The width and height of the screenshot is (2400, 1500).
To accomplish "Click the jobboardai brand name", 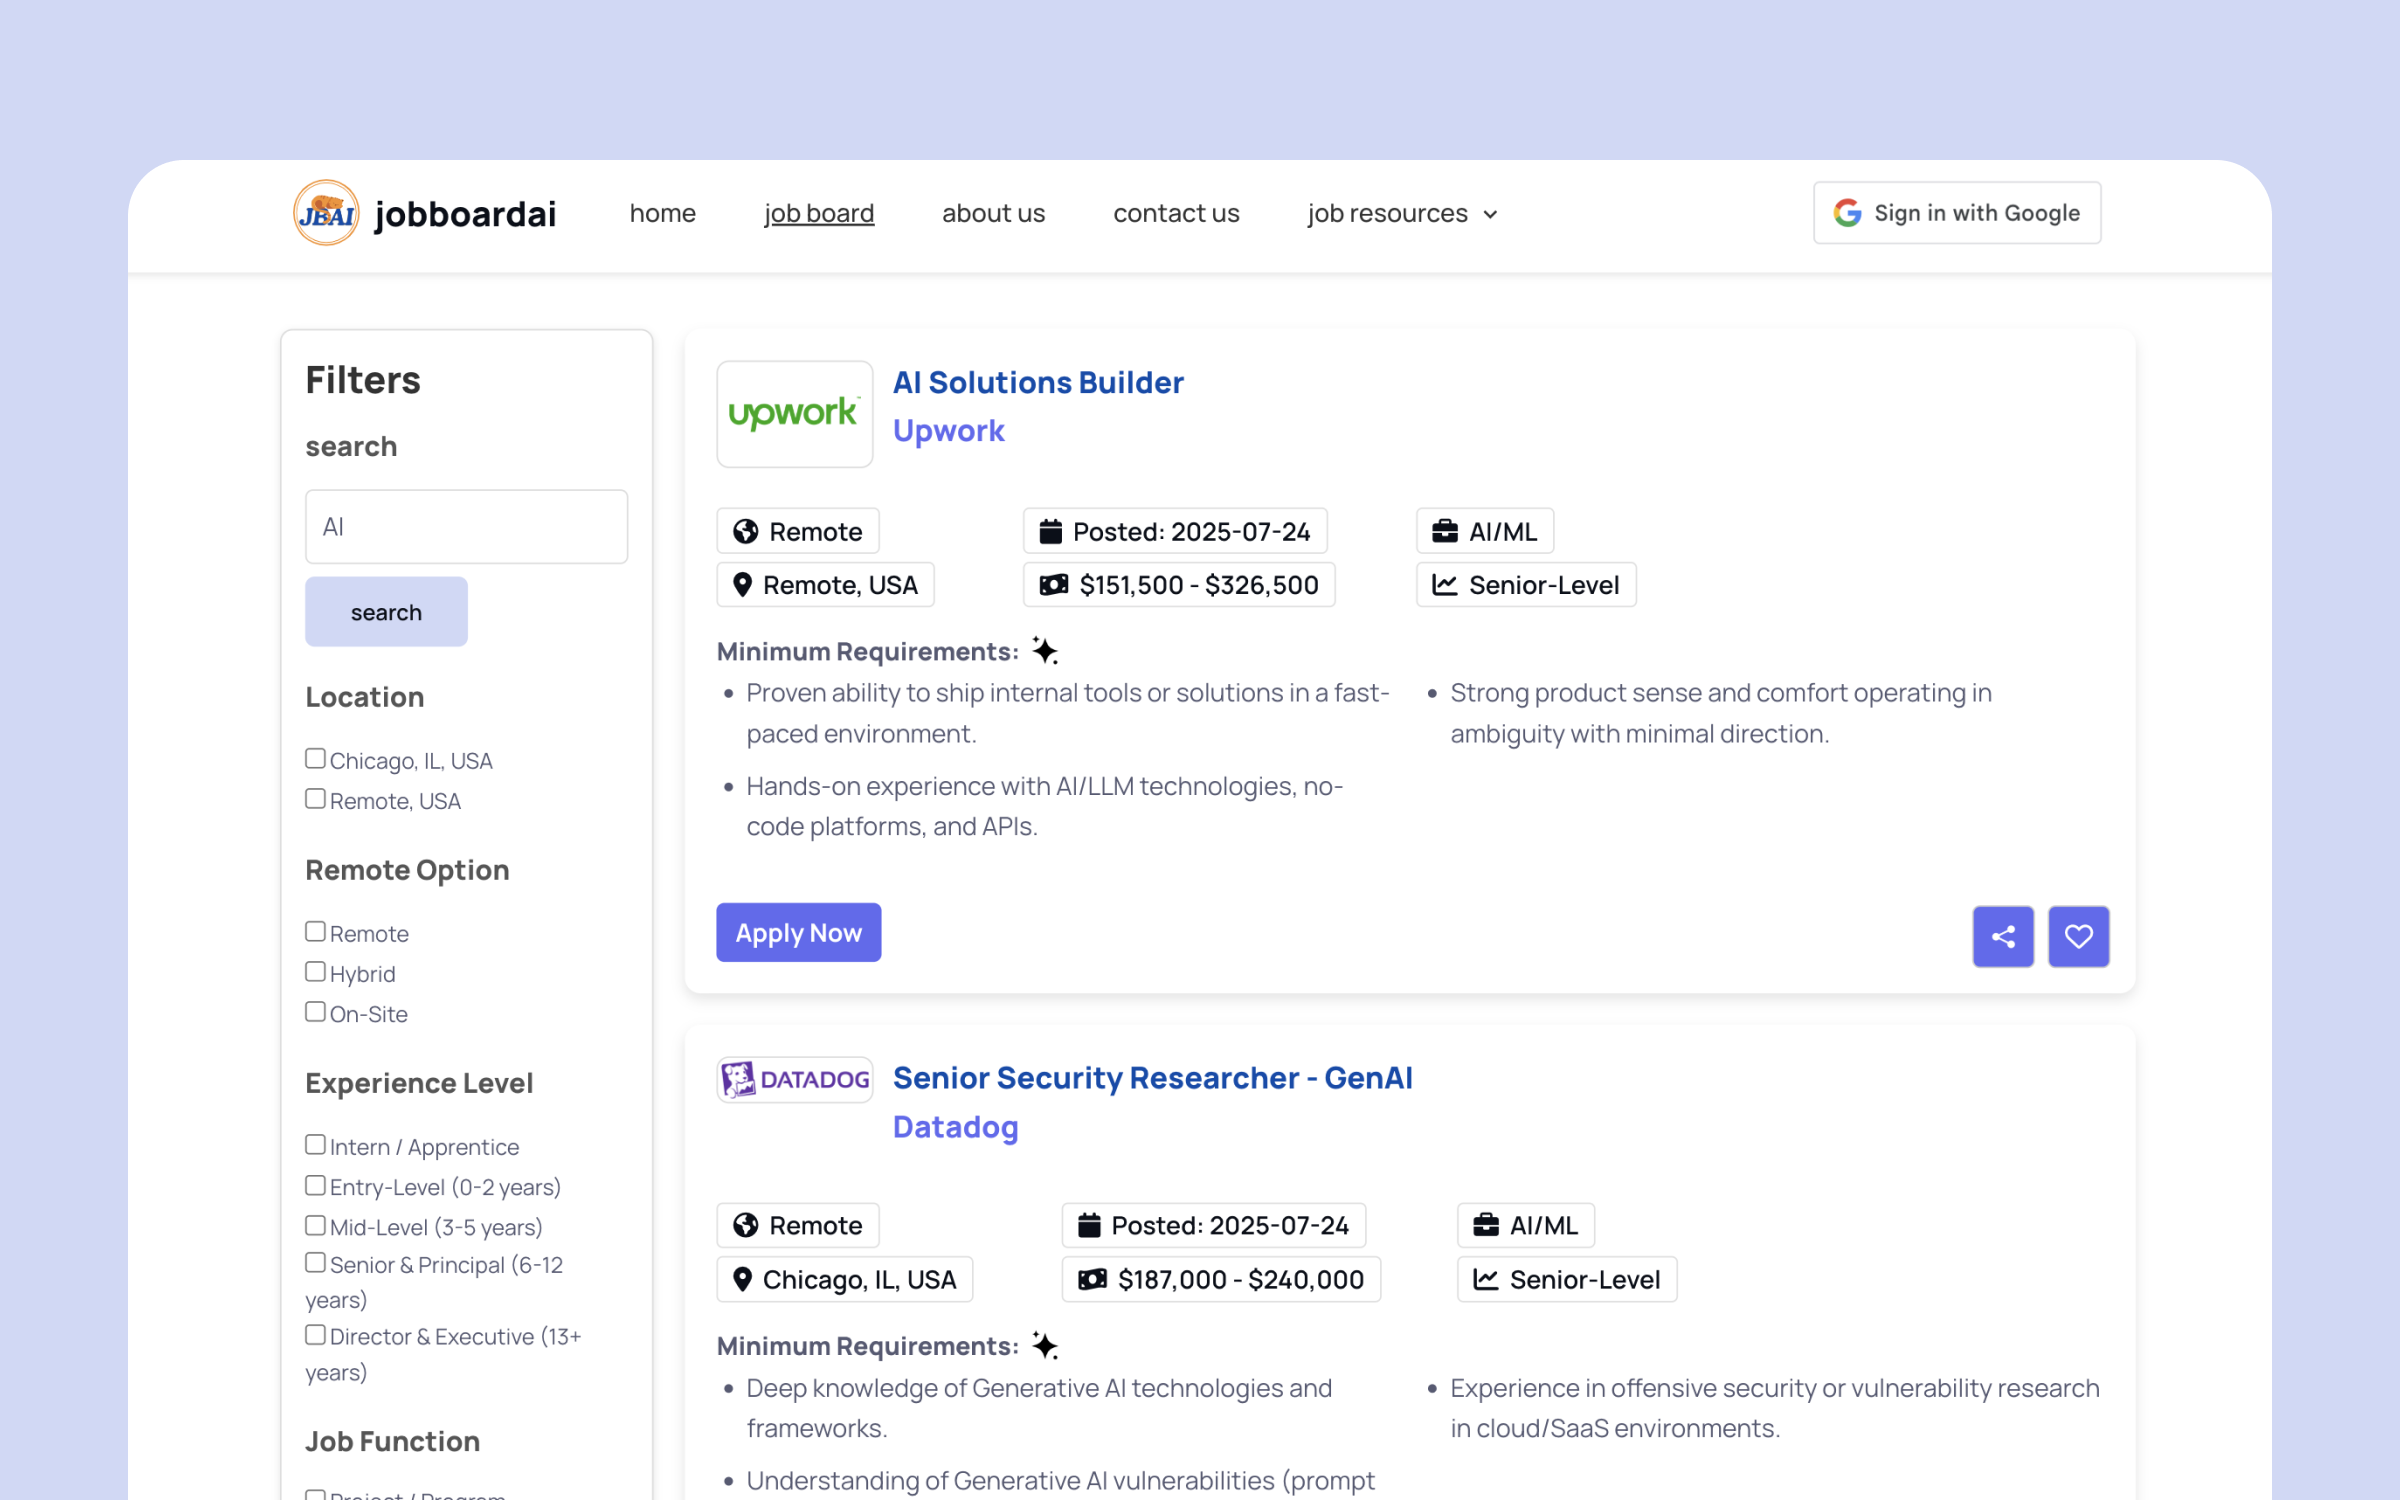I will (465, 213).
